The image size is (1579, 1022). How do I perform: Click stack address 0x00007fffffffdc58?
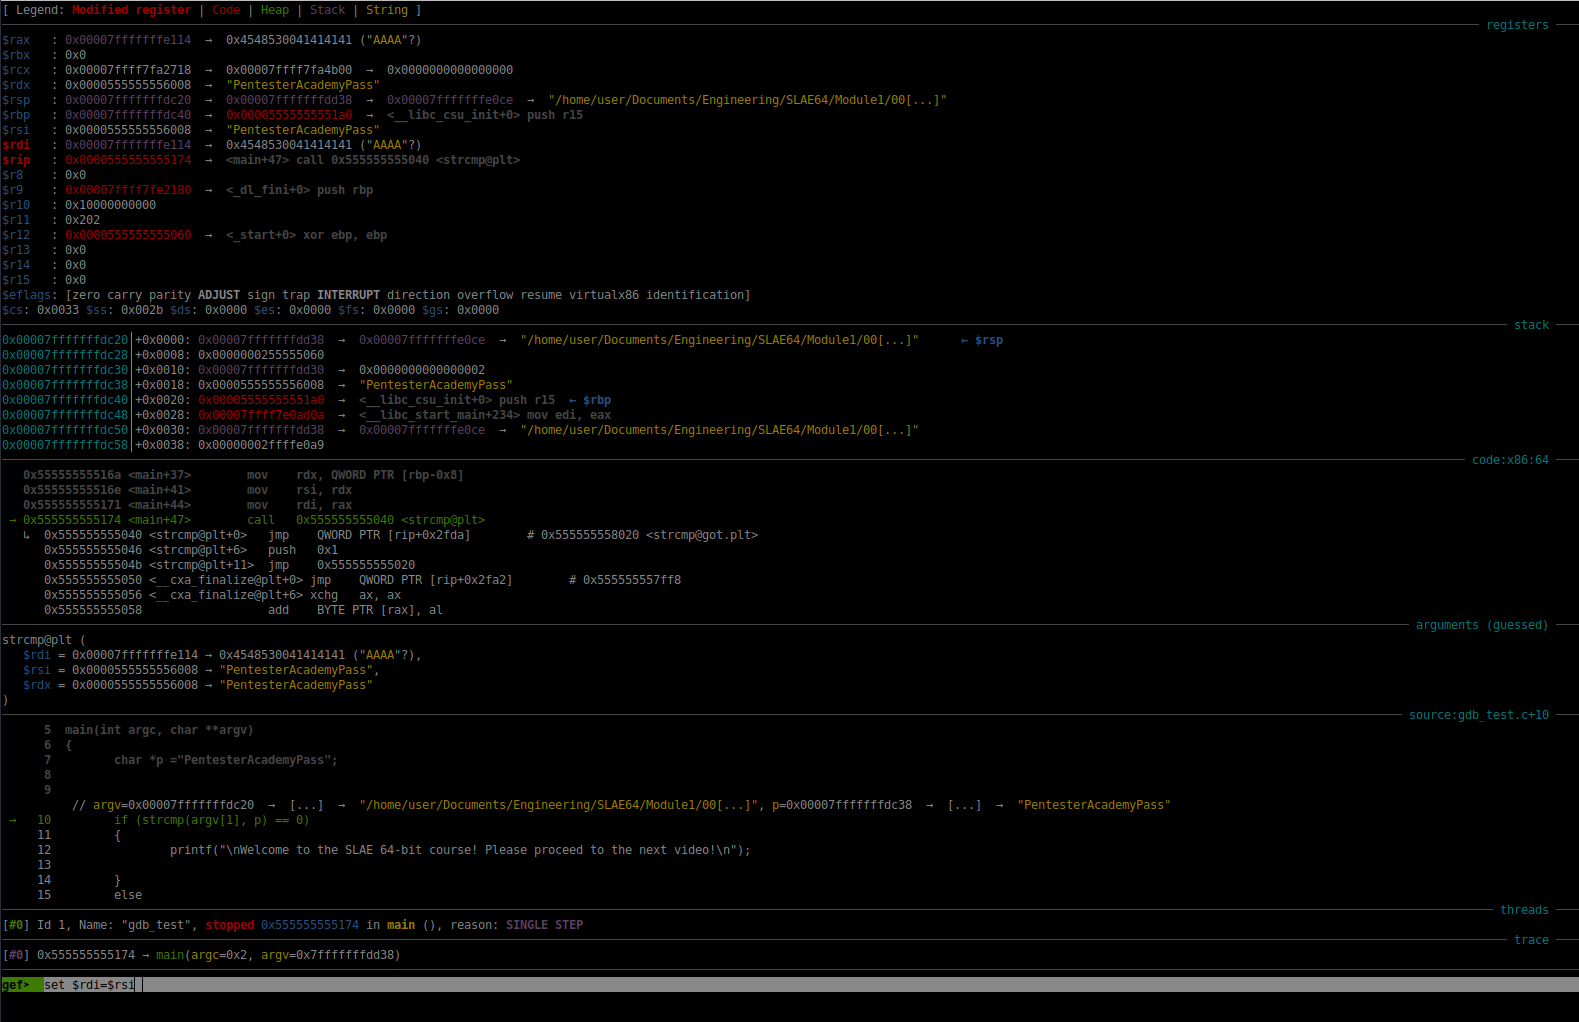point(65,445)
